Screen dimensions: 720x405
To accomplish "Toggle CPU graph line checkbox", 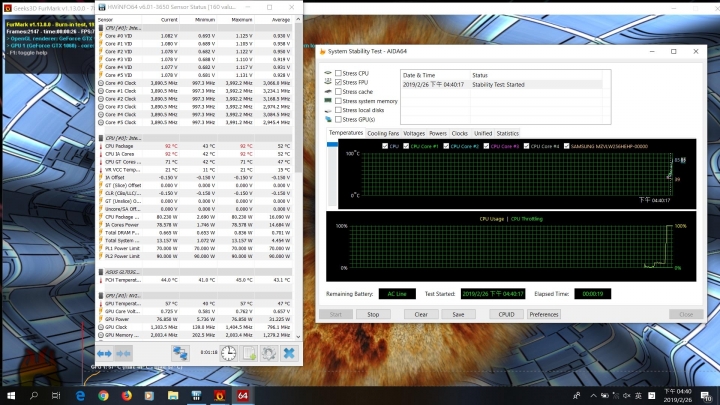I will (385, 146).
